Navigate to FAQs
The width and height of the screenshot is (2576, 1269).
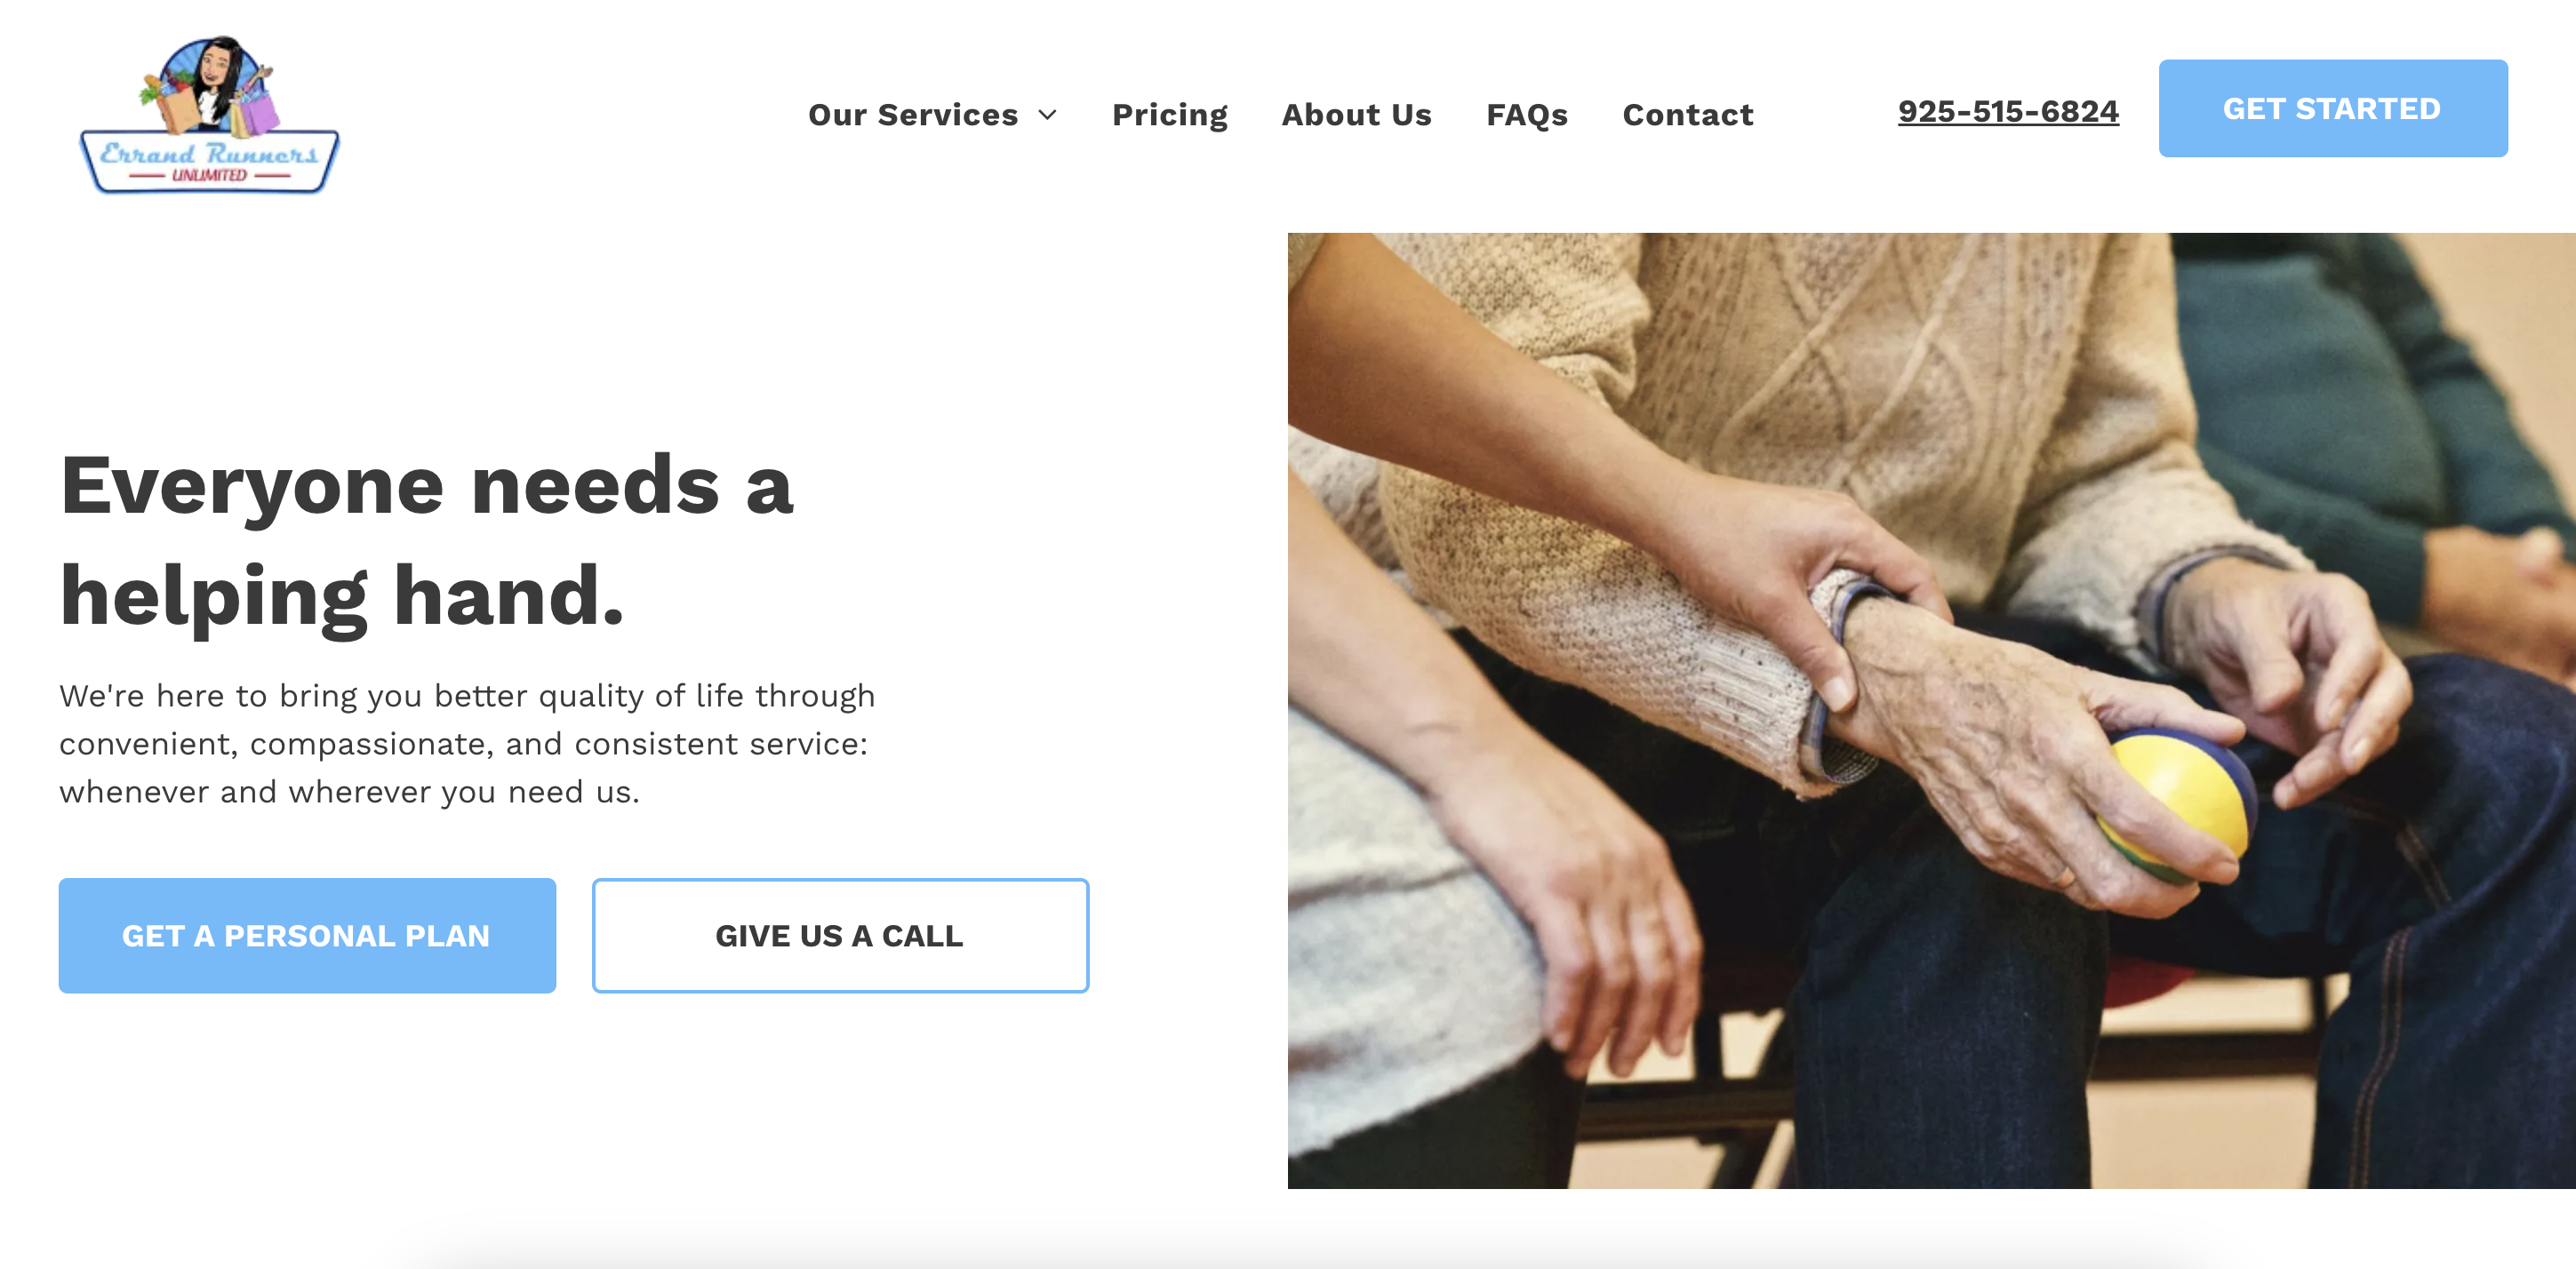click(1526, 115)
